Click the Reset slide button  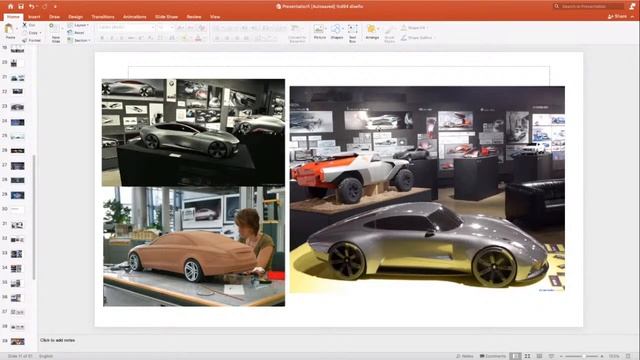coord(76,33)
